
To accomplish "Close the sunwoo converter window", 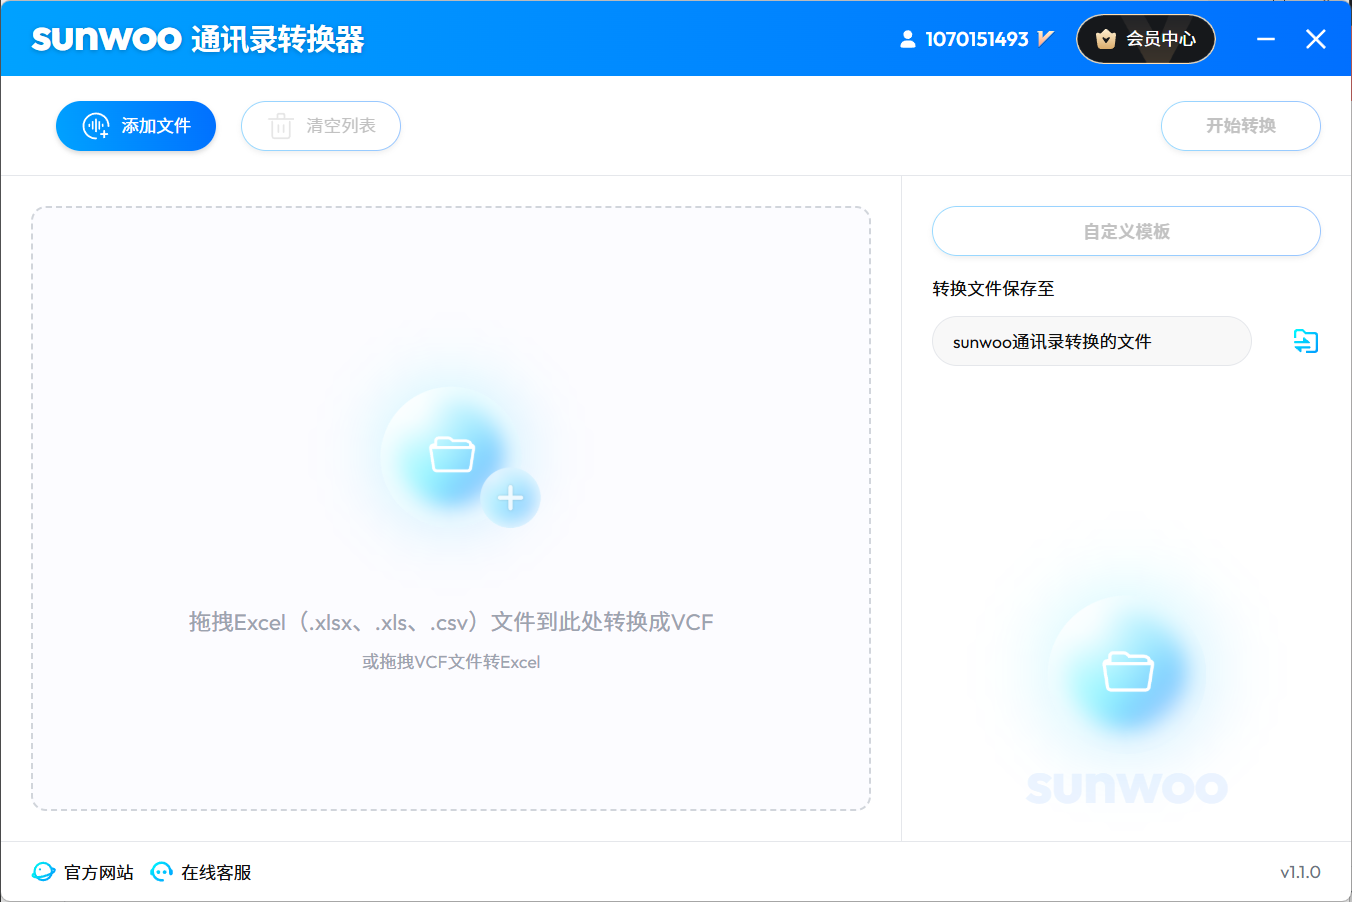I will tap(1316, 39).
